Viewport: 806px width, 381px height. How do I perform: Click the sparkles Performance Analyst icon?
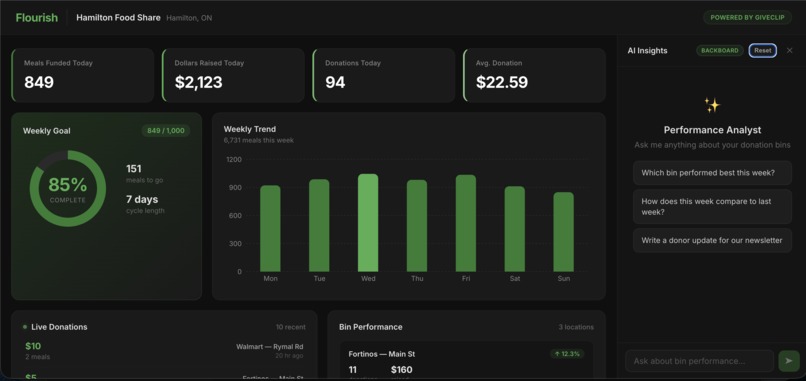pyautogui.click(x=712, y=105)
